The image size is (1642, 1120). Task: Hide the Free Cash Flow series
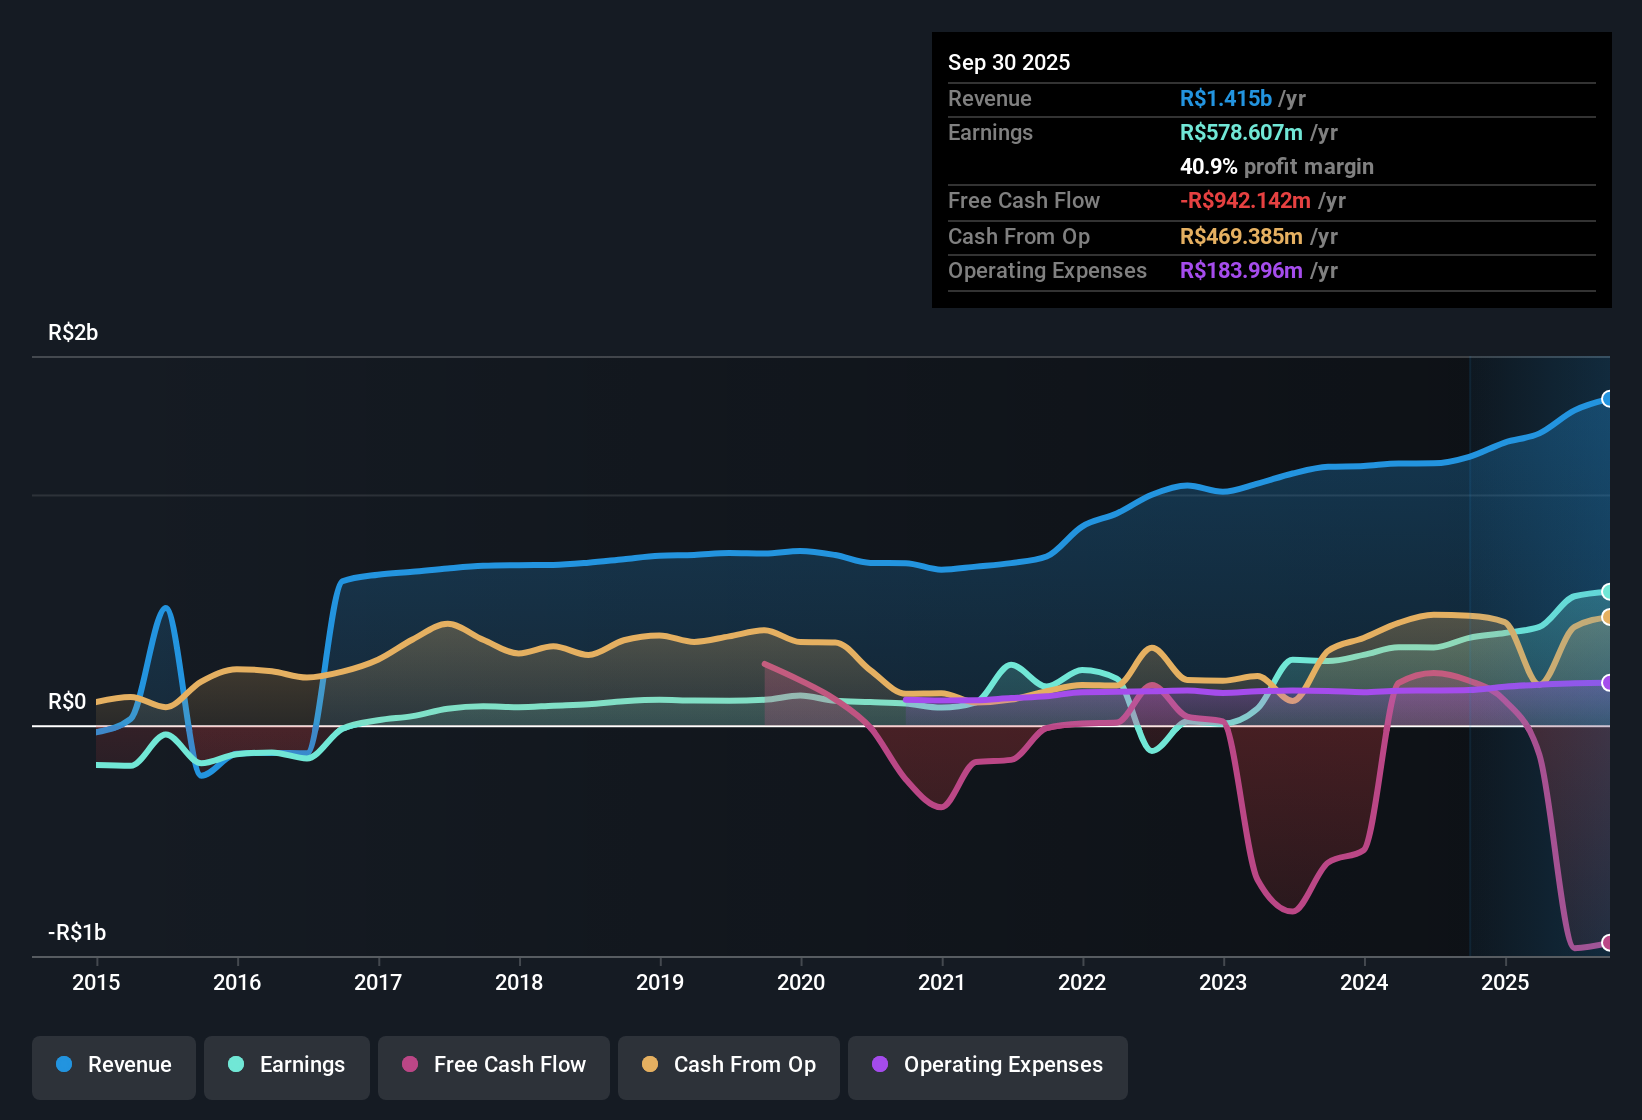tap(493, 1065)
